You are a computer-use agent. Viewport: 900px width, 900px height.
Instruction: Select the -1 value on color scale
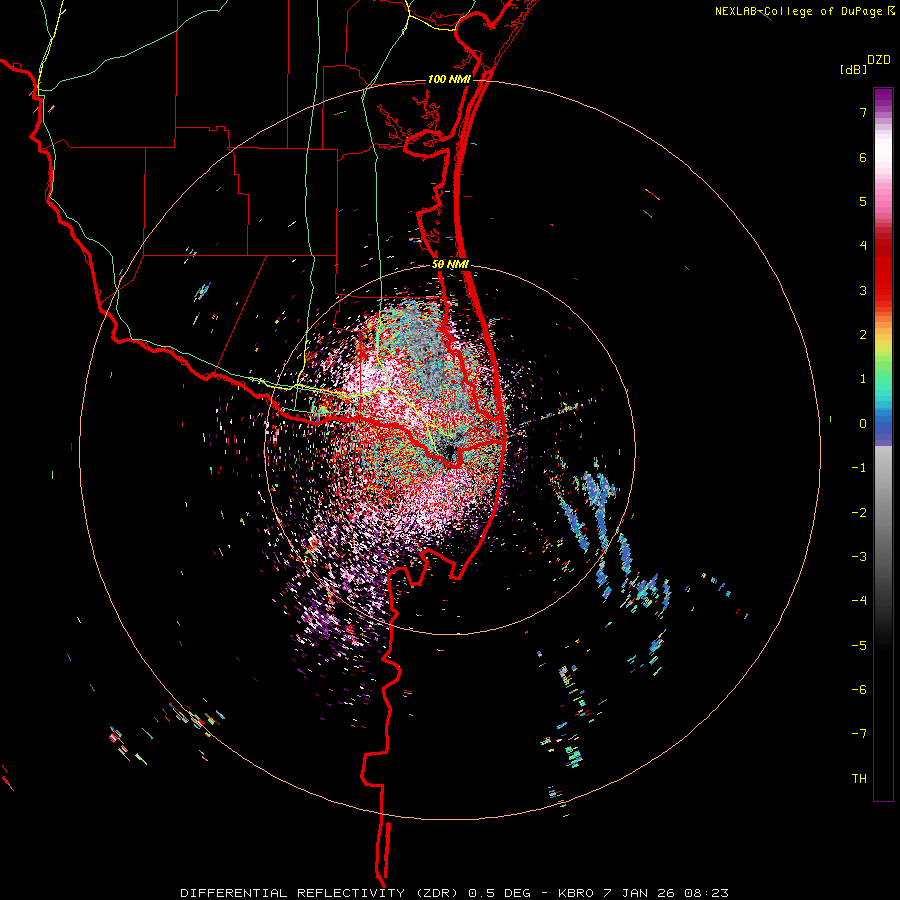[859, 468]
